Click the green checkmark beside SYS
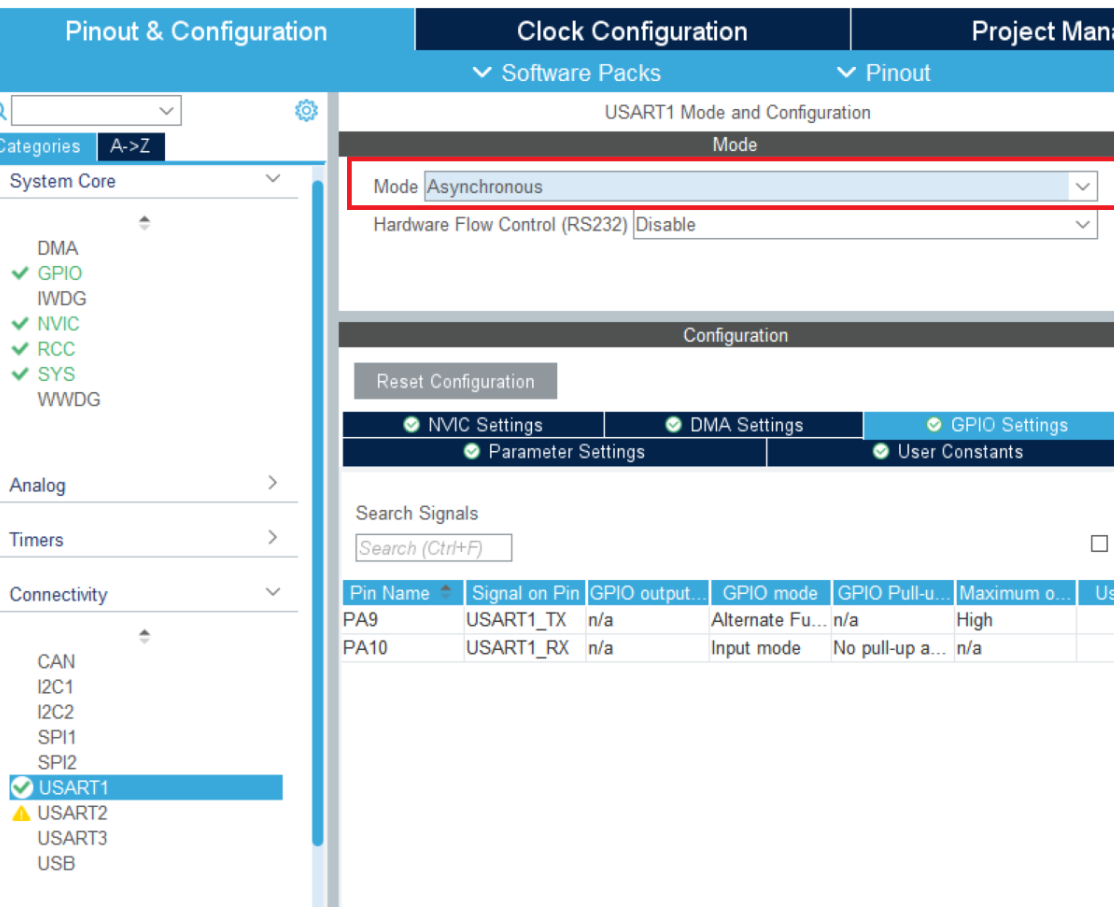Image resolution: width=1114 pixels, height=907 pixels. [x=21, y=374]
